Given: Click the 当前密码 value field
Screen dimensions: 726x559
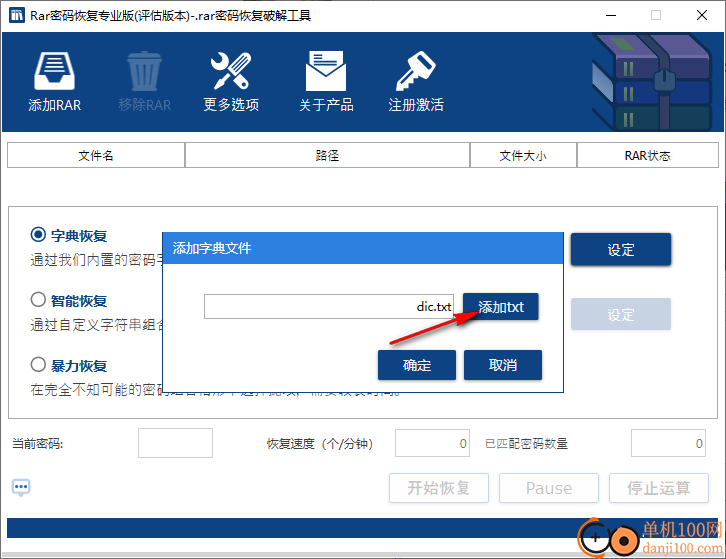Looking at the screenshot, I should 175,443.
